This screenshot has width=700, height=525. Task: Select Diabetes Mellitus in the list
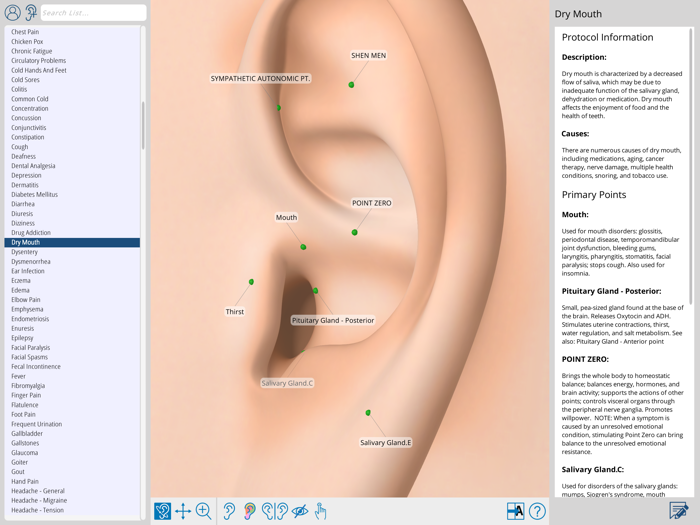coord(72,195)
